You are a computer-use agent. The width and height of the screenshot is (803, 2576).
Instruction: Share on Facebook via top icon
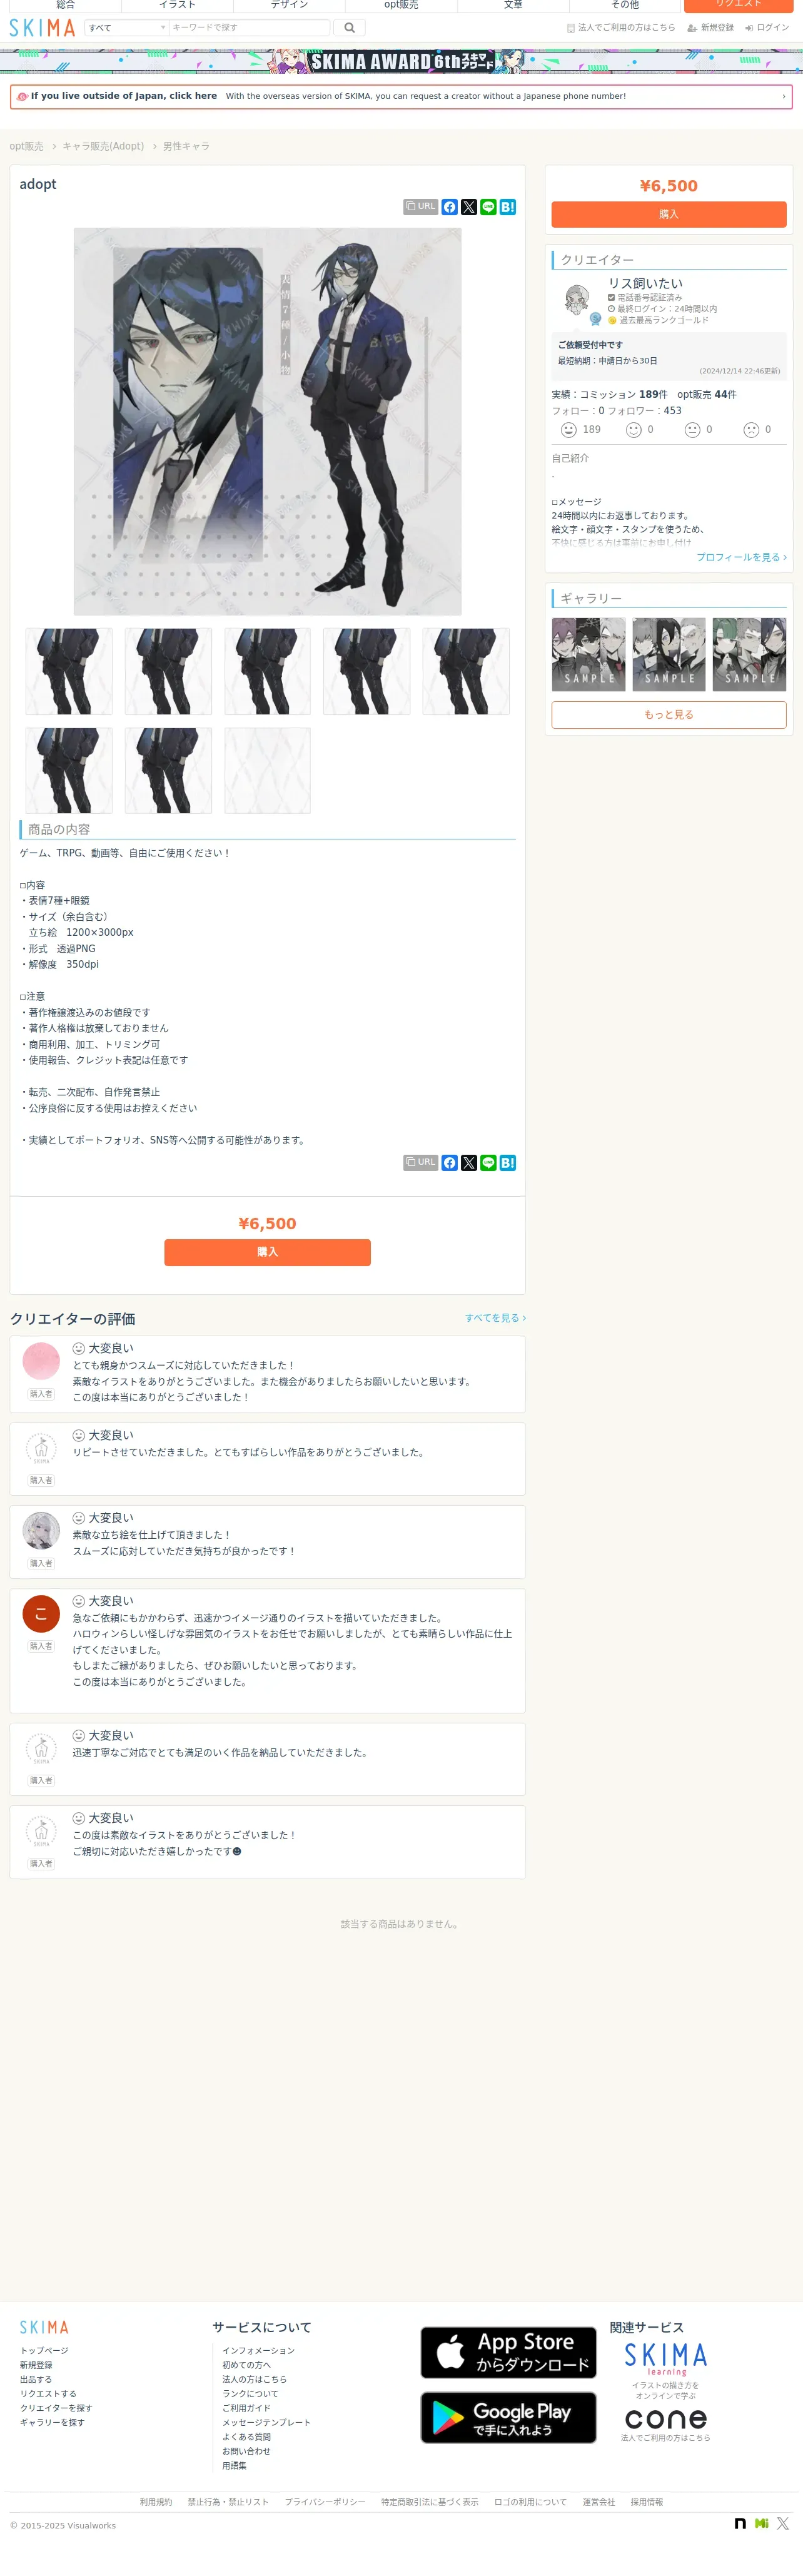pyautogui.click(x=450, y=207)
